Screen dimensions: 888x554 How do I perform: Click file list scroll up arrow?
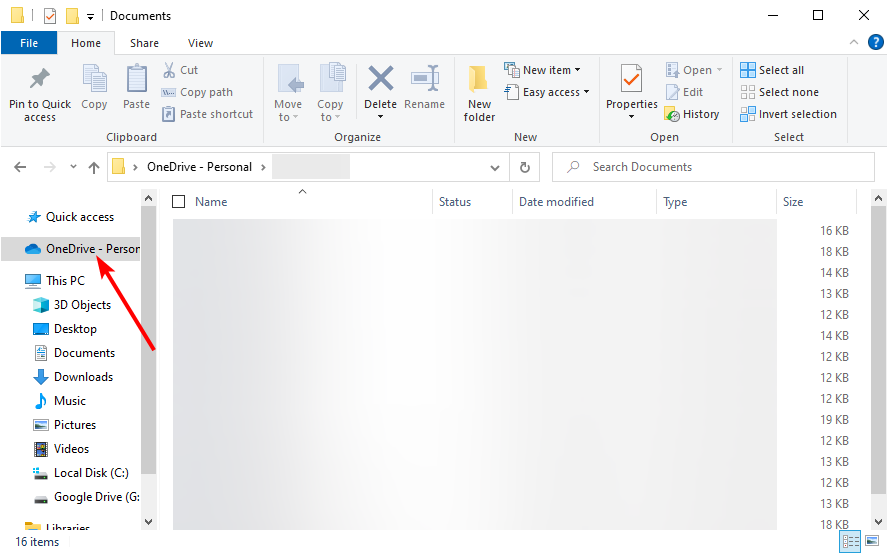878,198
